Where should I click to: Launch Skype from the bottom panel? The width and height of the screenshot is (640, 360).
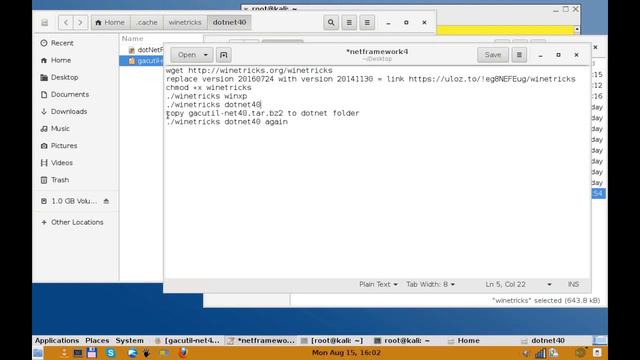click(111, 353)
